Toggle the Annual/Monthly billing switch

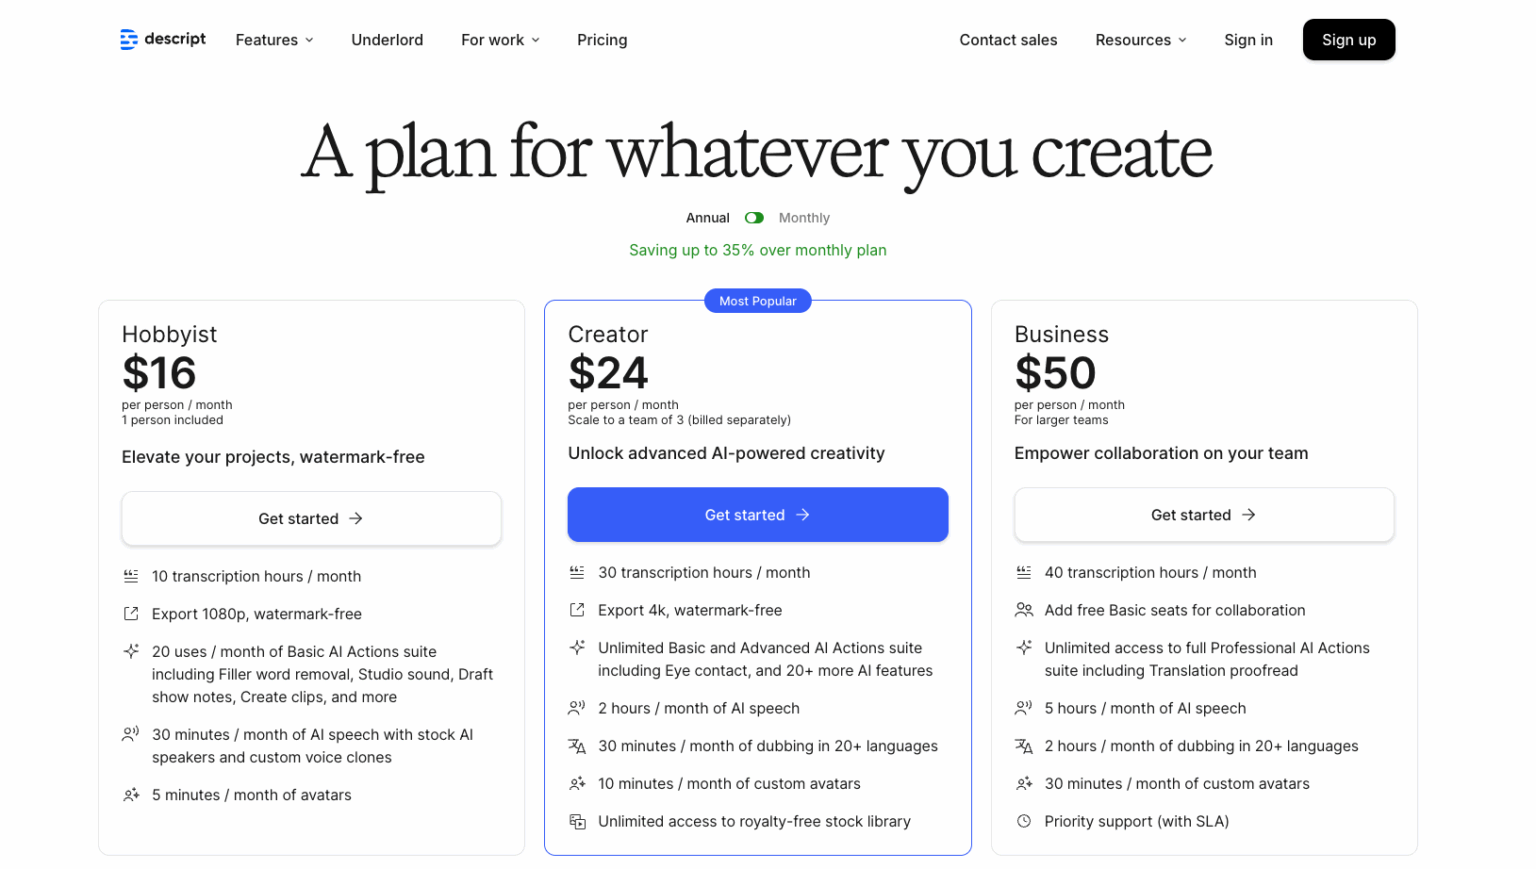pyautogui.click(x=754, y=218)
